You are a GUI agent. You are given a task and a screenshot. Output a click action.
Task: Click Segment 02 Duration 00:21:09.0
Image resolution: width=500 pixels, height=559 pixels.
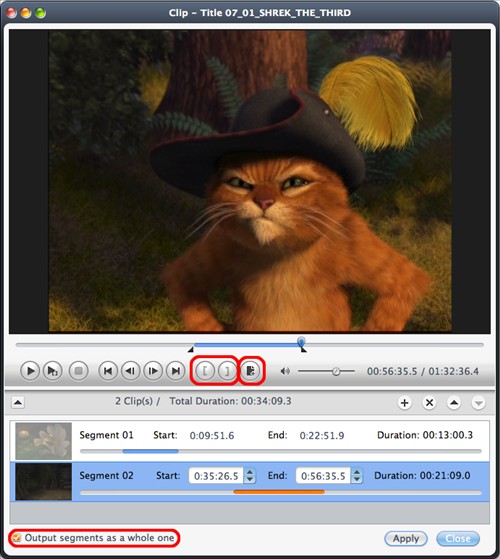coord(422,476)
